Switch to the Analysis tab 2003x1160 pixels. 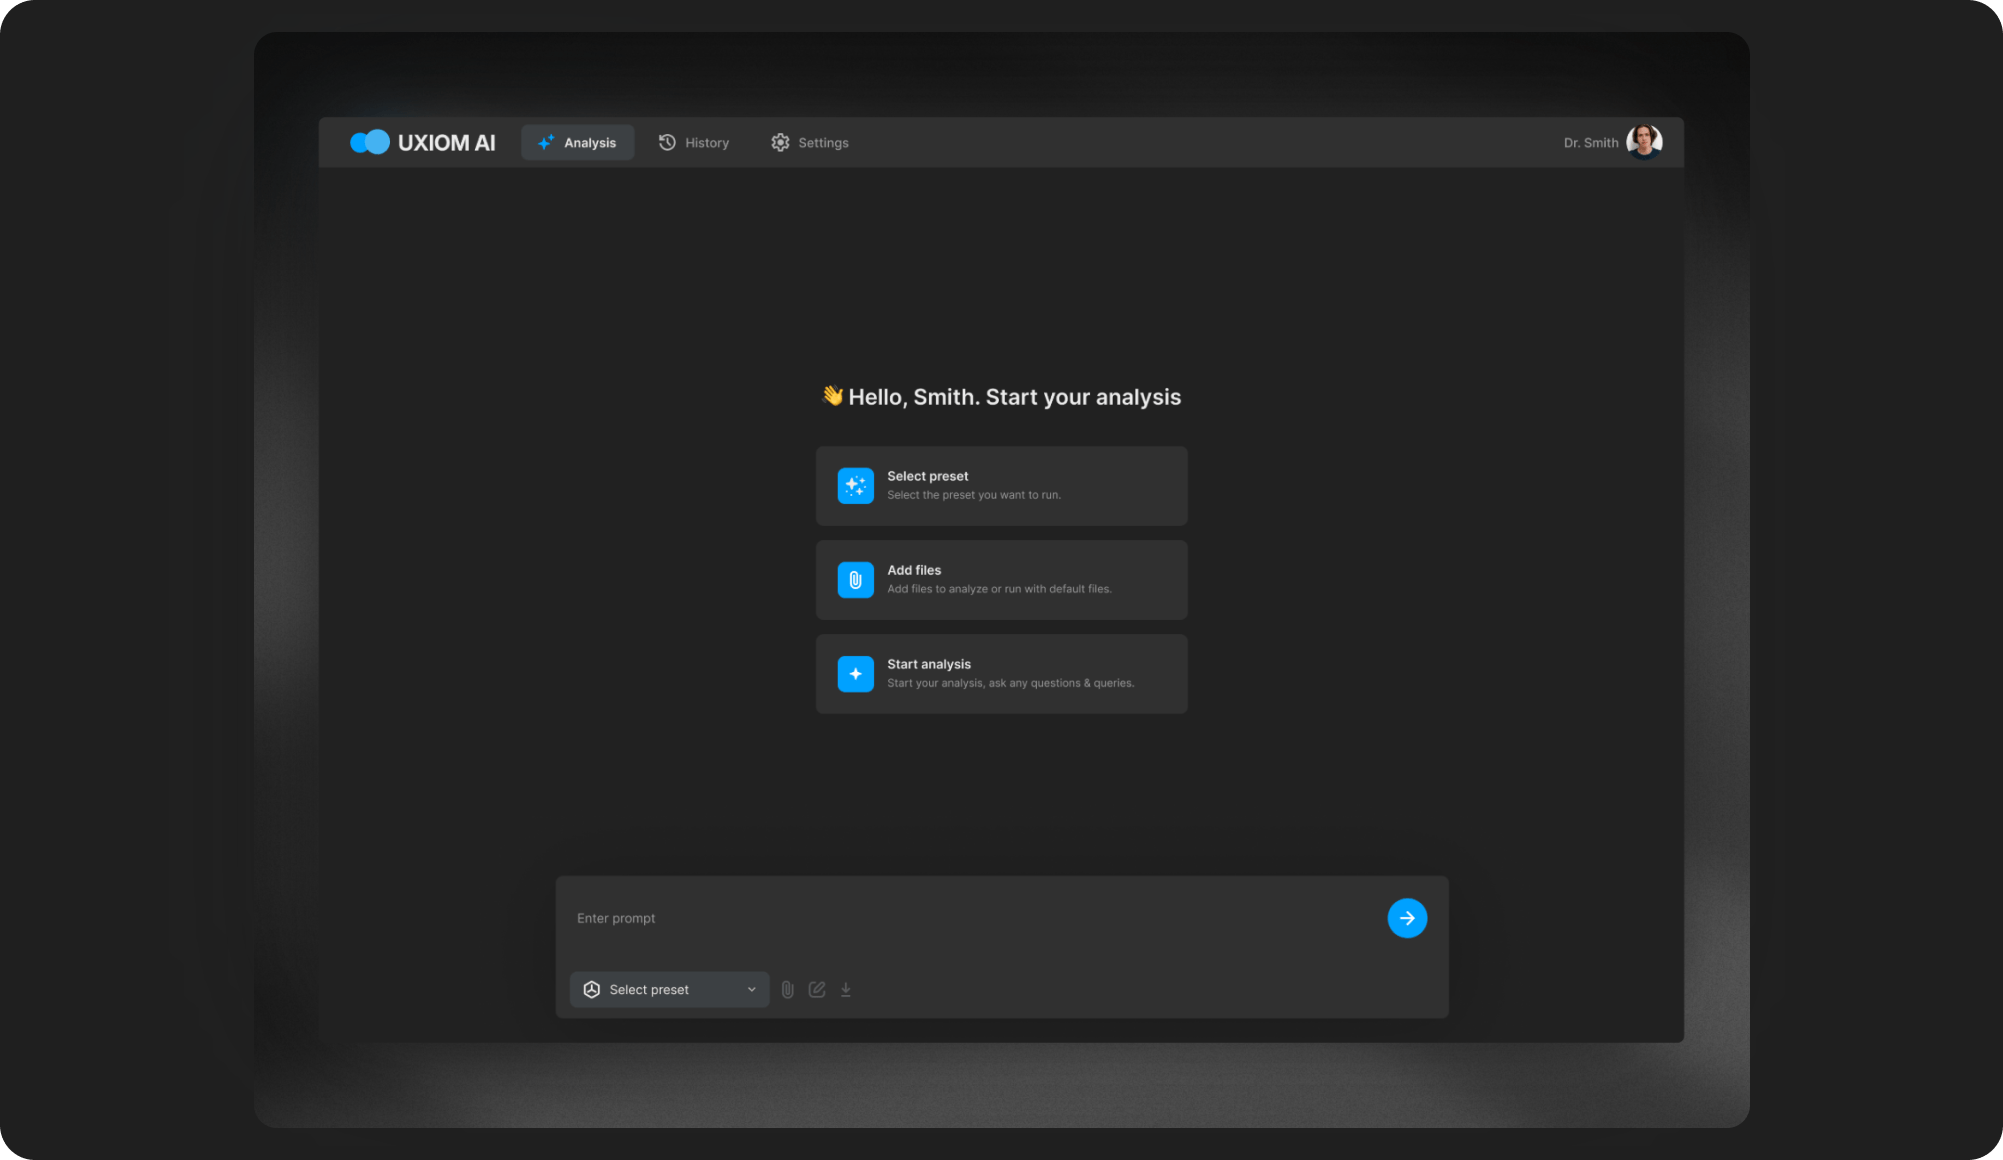coord(578,142)
